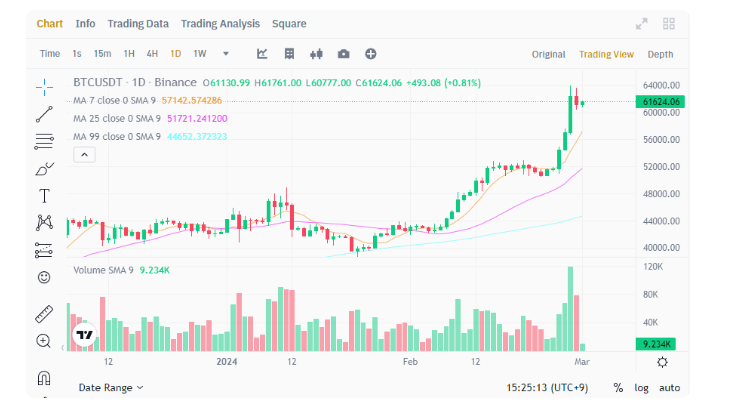Click the BTCUSDT symbol title
729x416 pixels.
coord(135,82)
